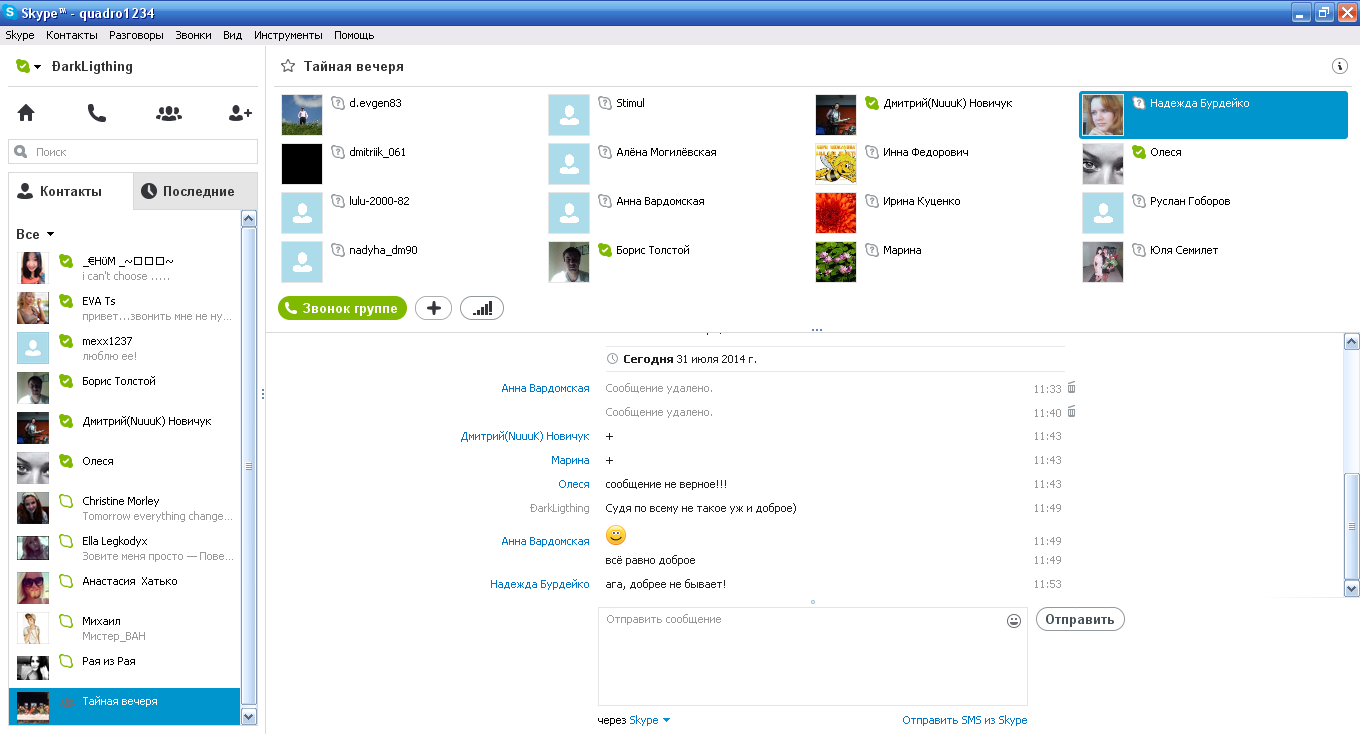The height and width of the screenshot is (734, 1360).
Task: Click the smiley emoticon in the chat
Action: [x=616, y=535]
